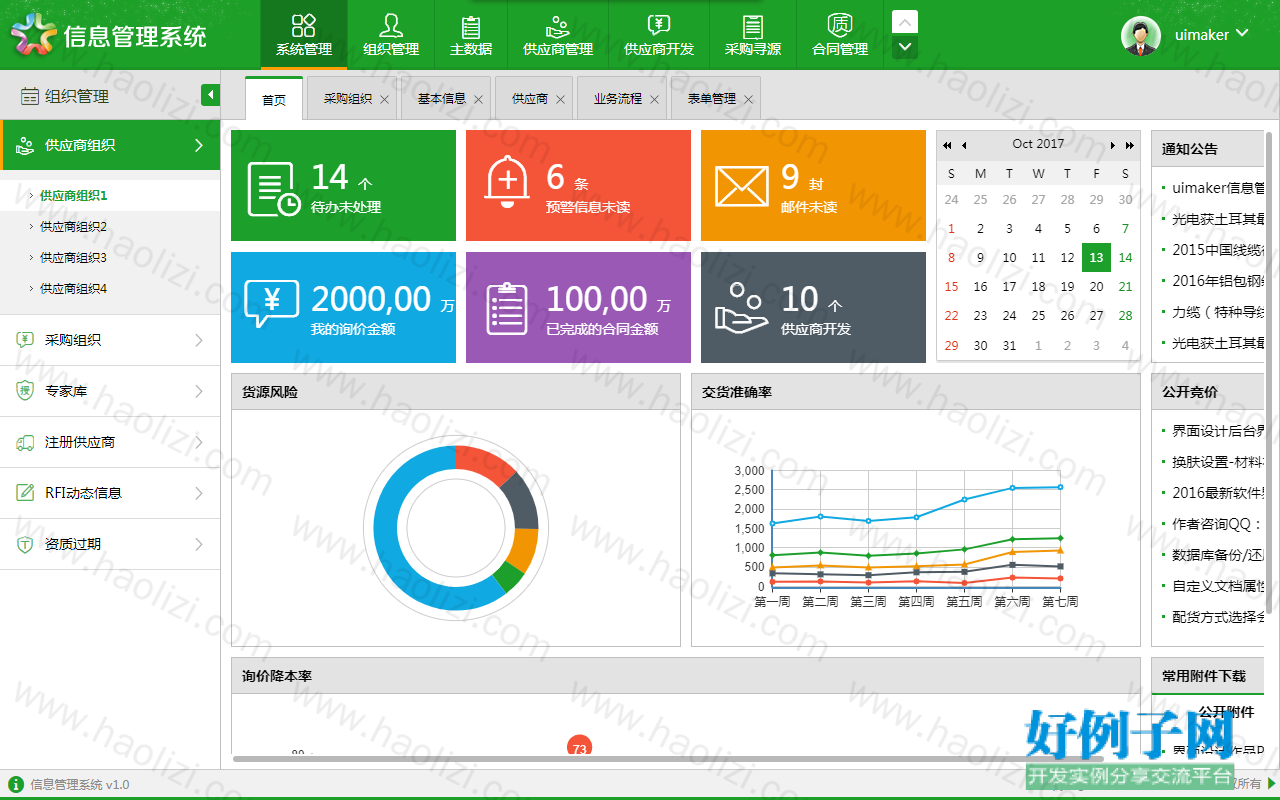Click the green play arrow in the status bar
Viewport: 1280px width, 800px height.
pos(1273,783)
